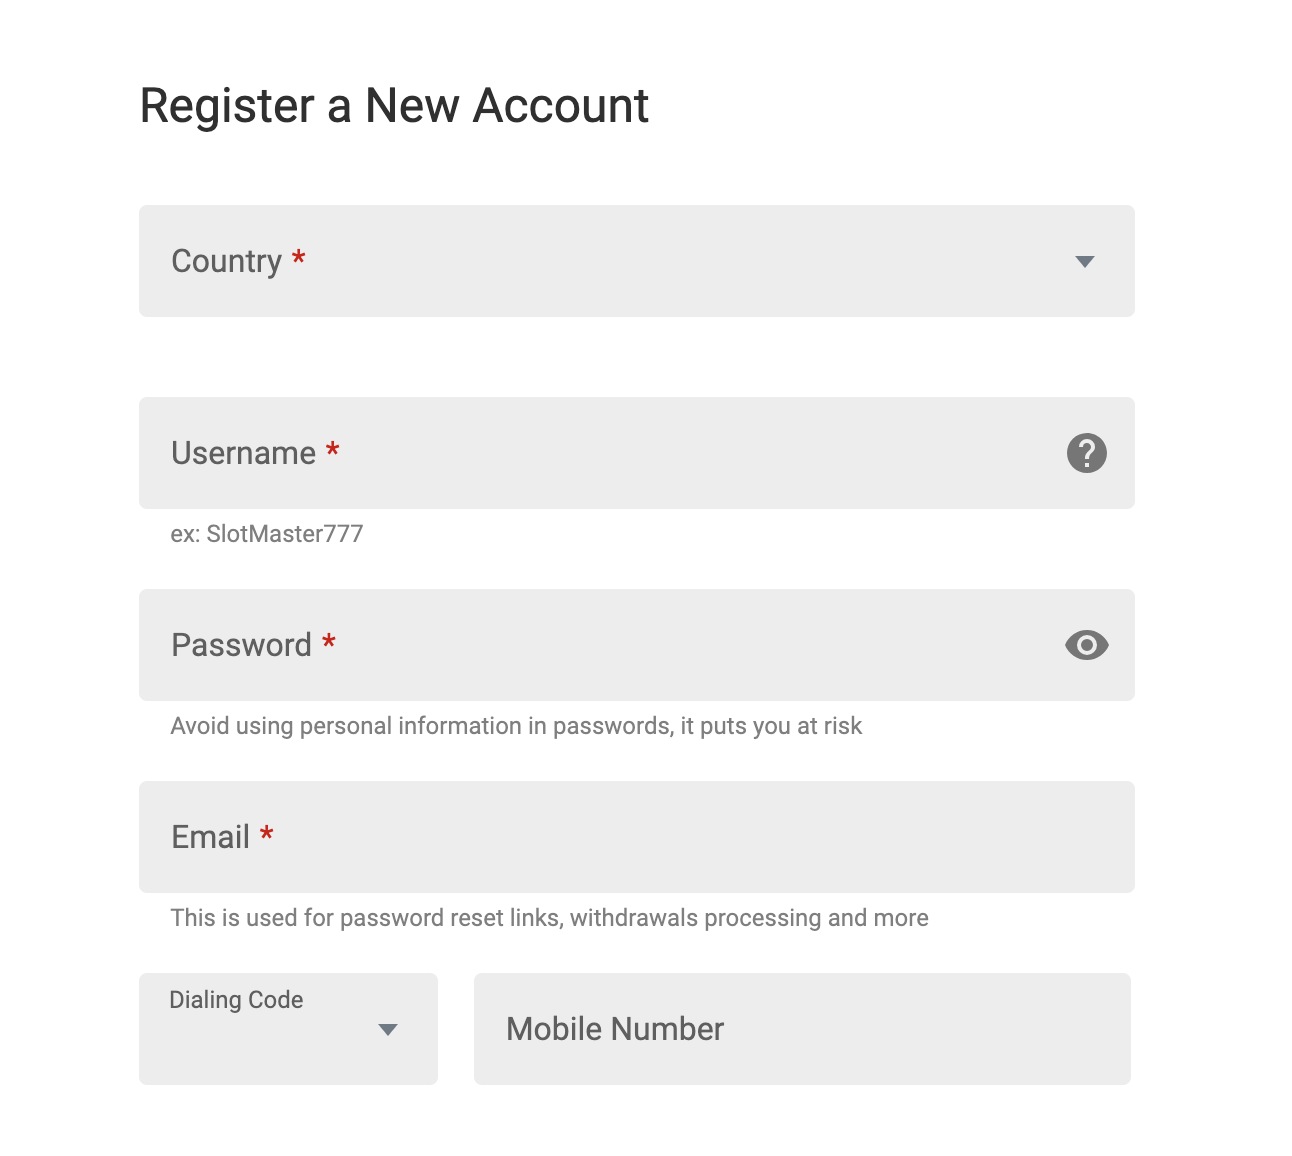The image size is (1292, 1156).
Task: Focus the Email input field
Action: click(x=637, y=837)
